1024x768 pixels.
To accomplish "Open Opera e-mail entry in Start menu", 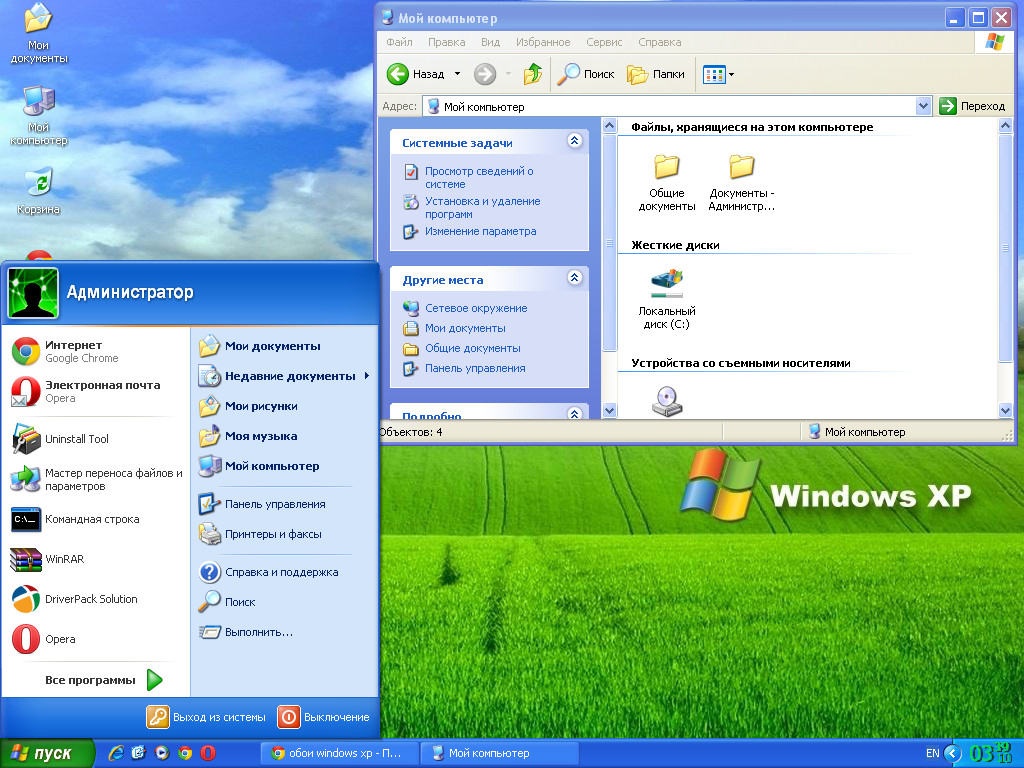I will (96, 391).
